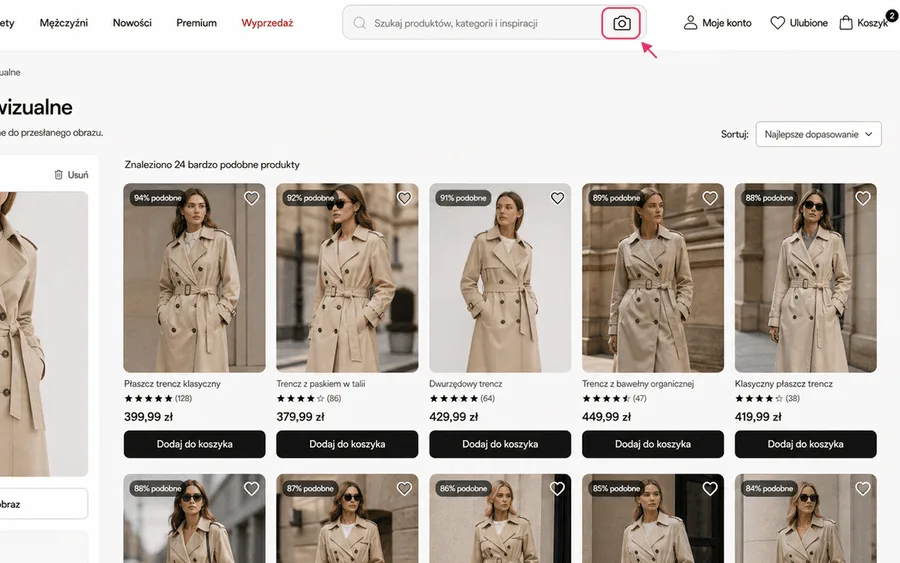This screenshot has width=900, height=563.
Task: Open the Mężczyźni navigation item
Action: pyautogui.click(x=64, y=23)
